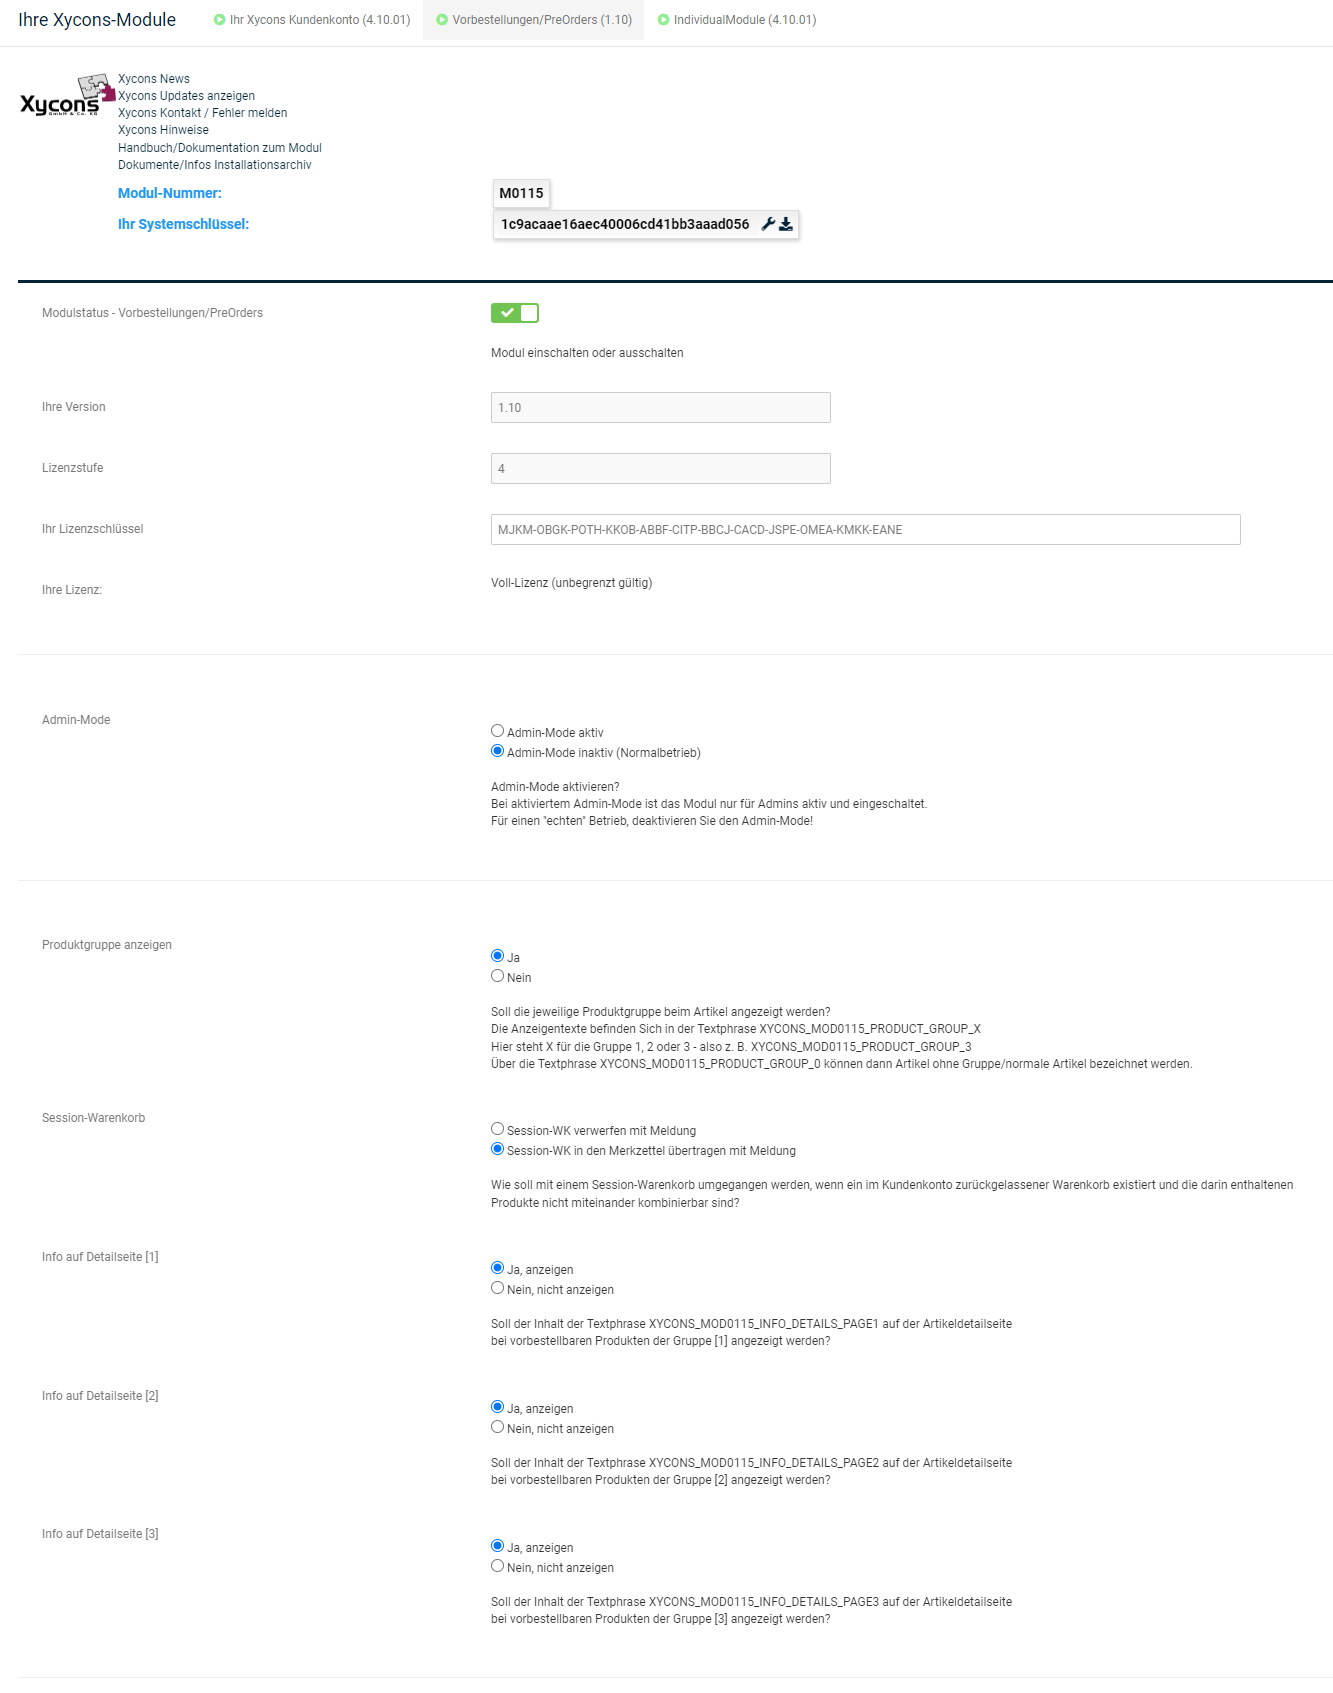Open 'Dokumente/Infos Installationsarchiv' link
The height and width of the screenshot is (1693, 1333).
215,165
